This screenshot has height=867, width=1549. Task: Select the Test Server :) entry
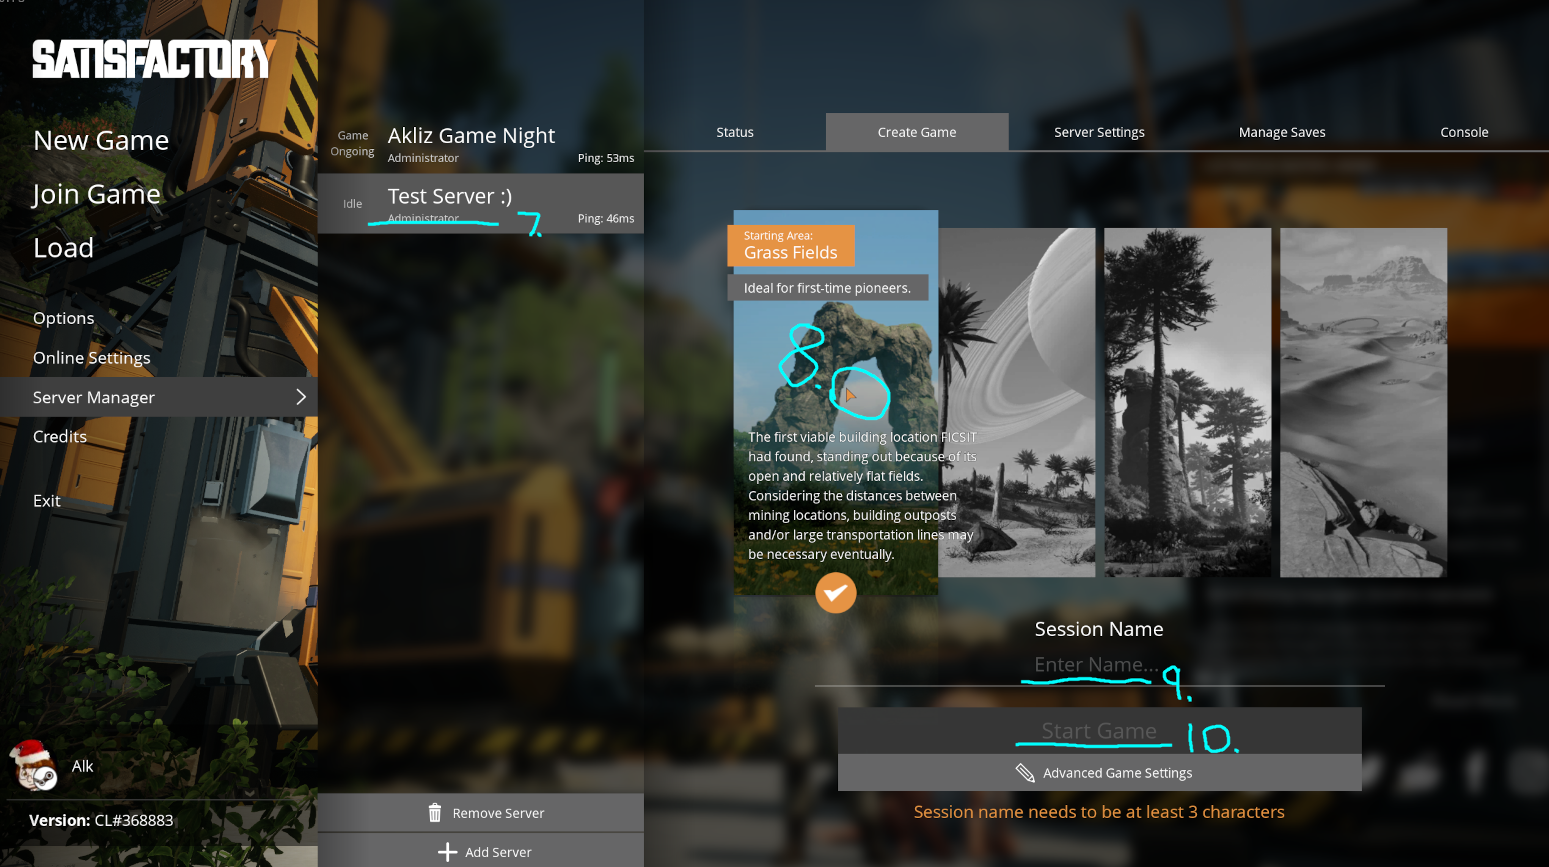tap(481, 204)
